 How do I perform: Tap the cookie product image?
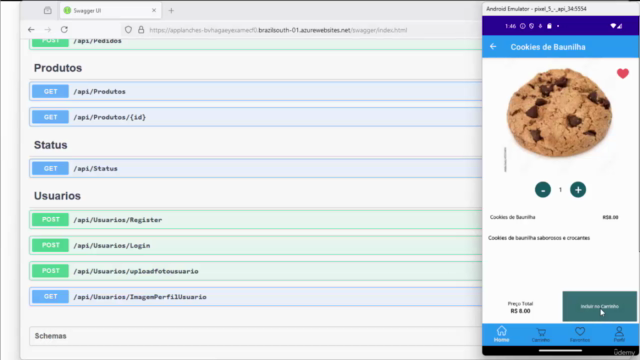point(560,112)
